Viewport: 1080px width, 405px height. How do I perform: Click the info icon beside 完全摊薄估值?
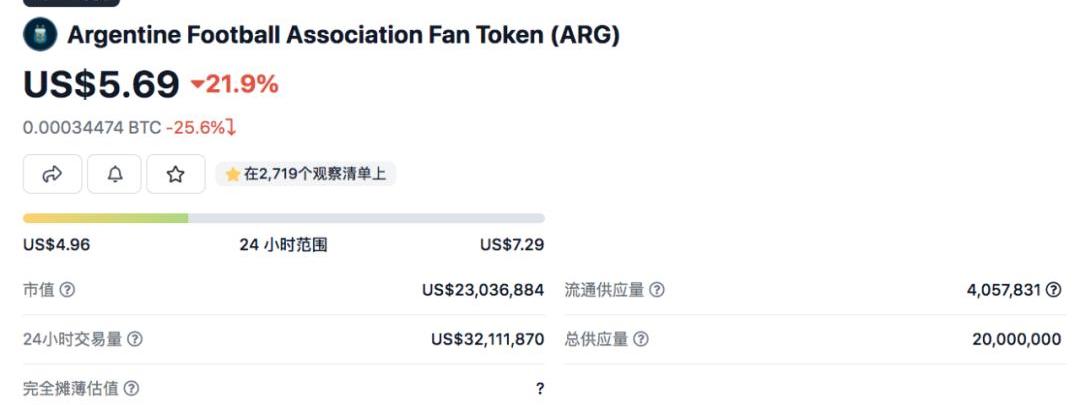pyautogui.click(x=131, y=388)
